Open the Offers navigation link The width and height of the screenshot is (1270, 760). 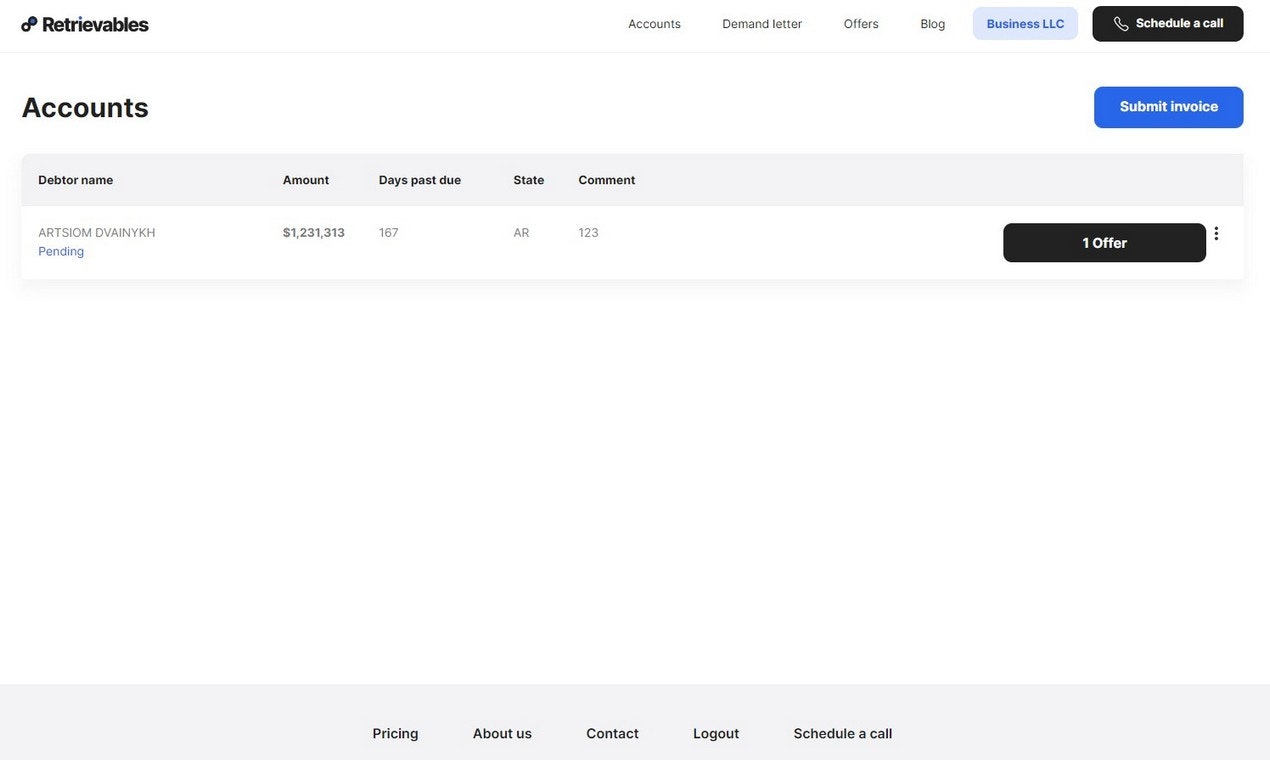coord(861,24)
